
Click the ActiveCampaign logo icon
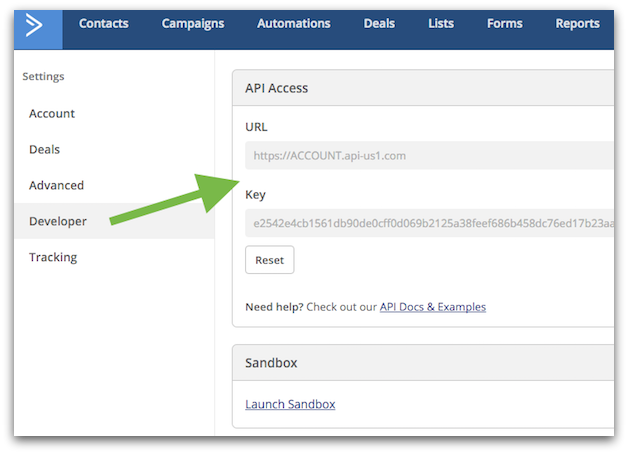tap(36, 25)
